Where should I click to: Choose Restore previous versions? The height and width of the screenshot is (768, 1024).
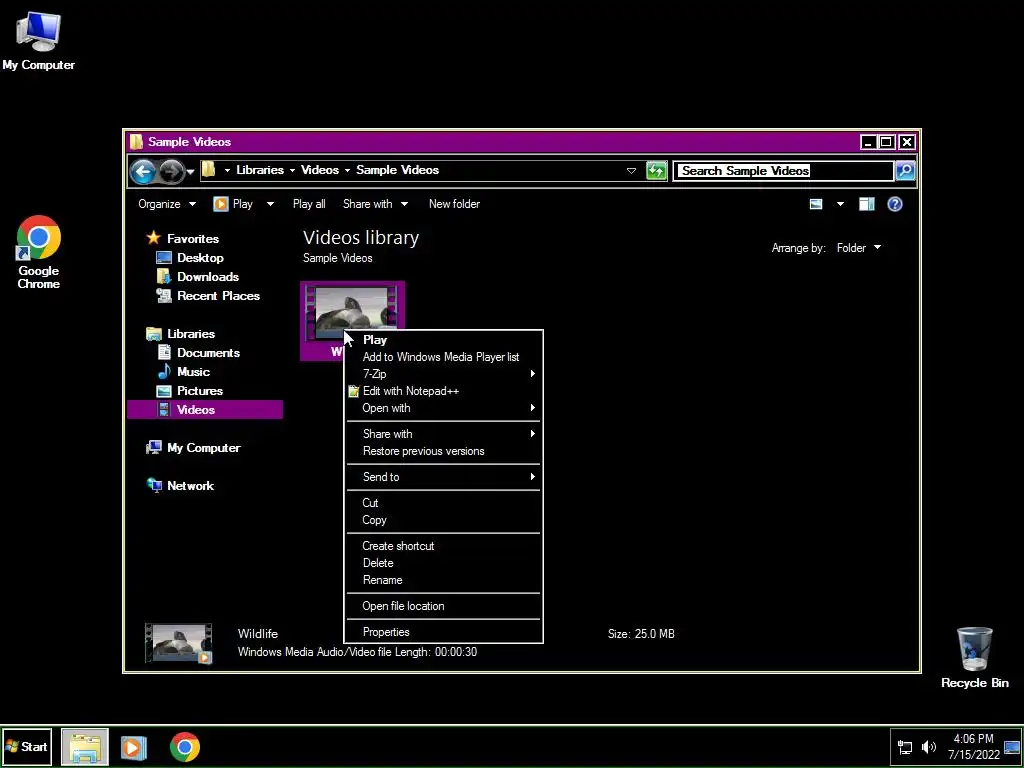pyautogui.click(x=443, y=451)
